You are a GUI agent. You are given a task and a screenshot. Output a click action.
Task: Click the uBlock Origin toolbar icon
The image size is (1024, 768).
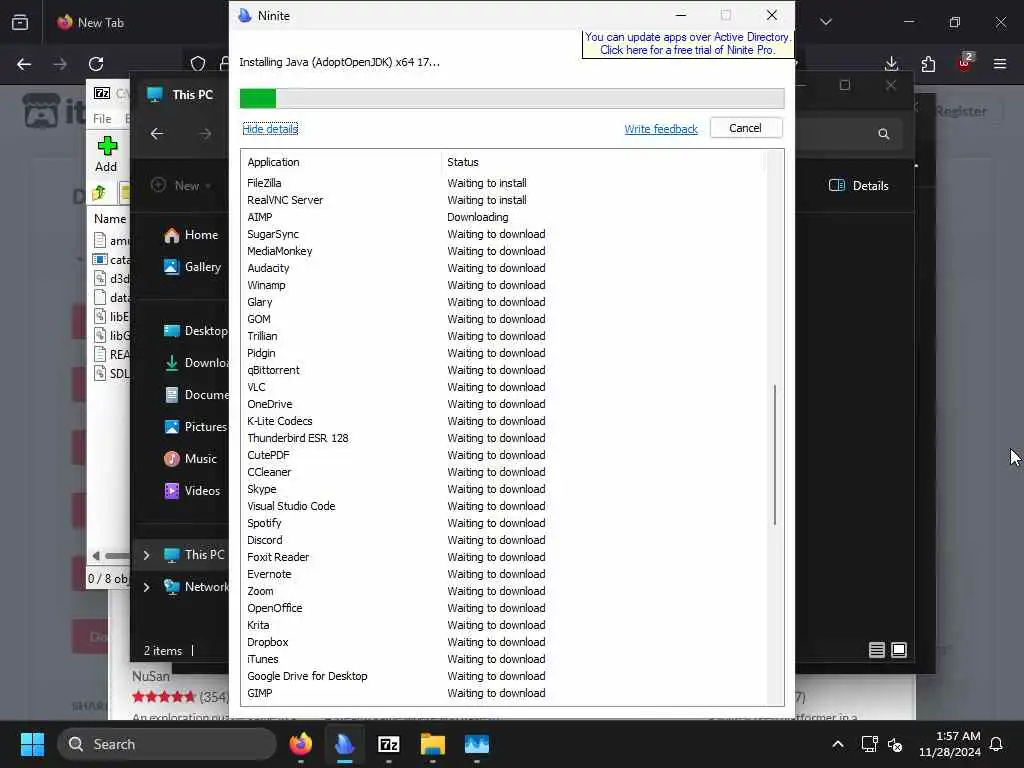tap(965, 63)
